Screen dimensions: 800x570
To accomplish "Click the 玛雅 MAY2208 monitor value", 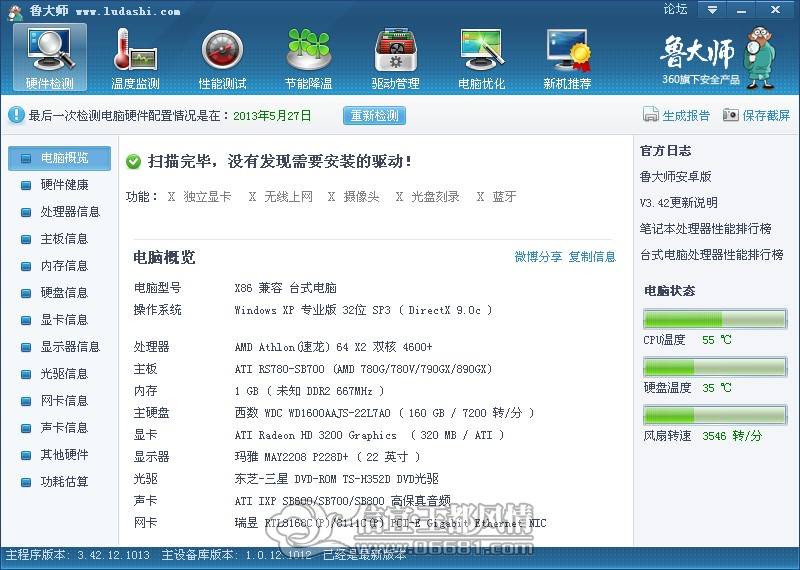I will 328,457.
